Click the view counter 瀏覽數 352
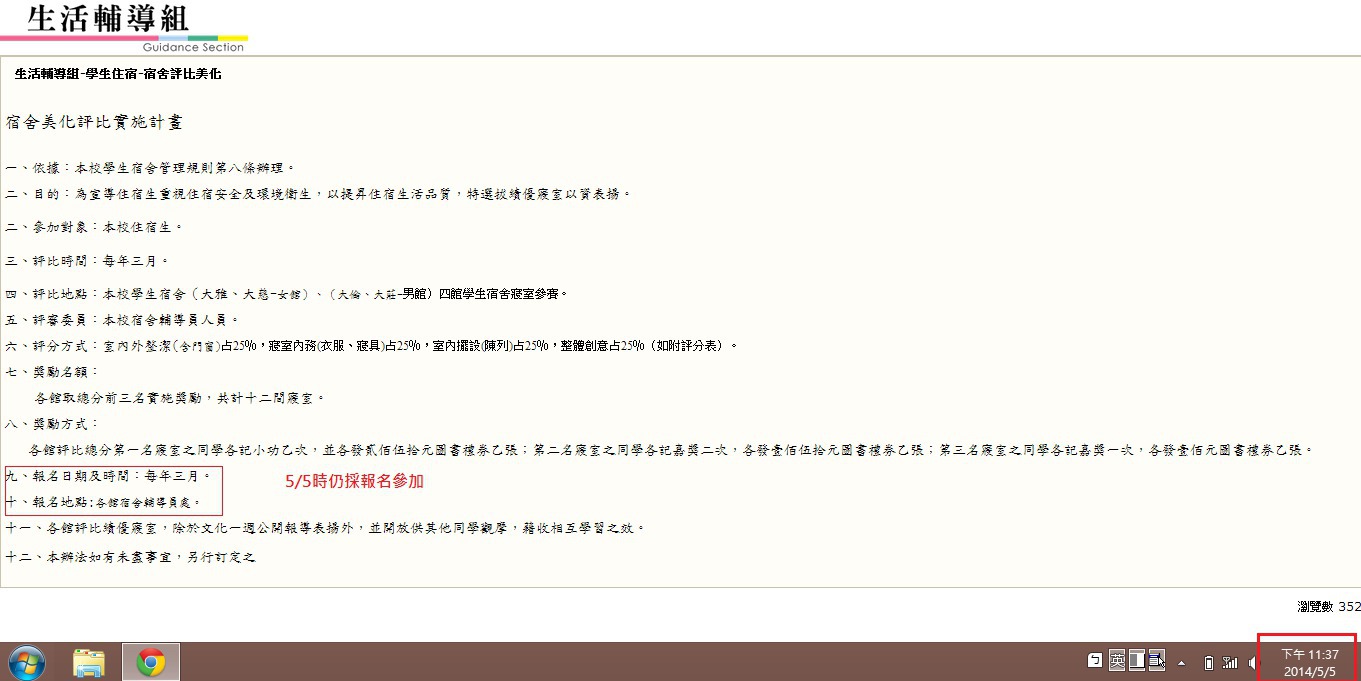The height and width of the screenshot is (681, 1361). pyautogui.click(x=1329, y=606)
